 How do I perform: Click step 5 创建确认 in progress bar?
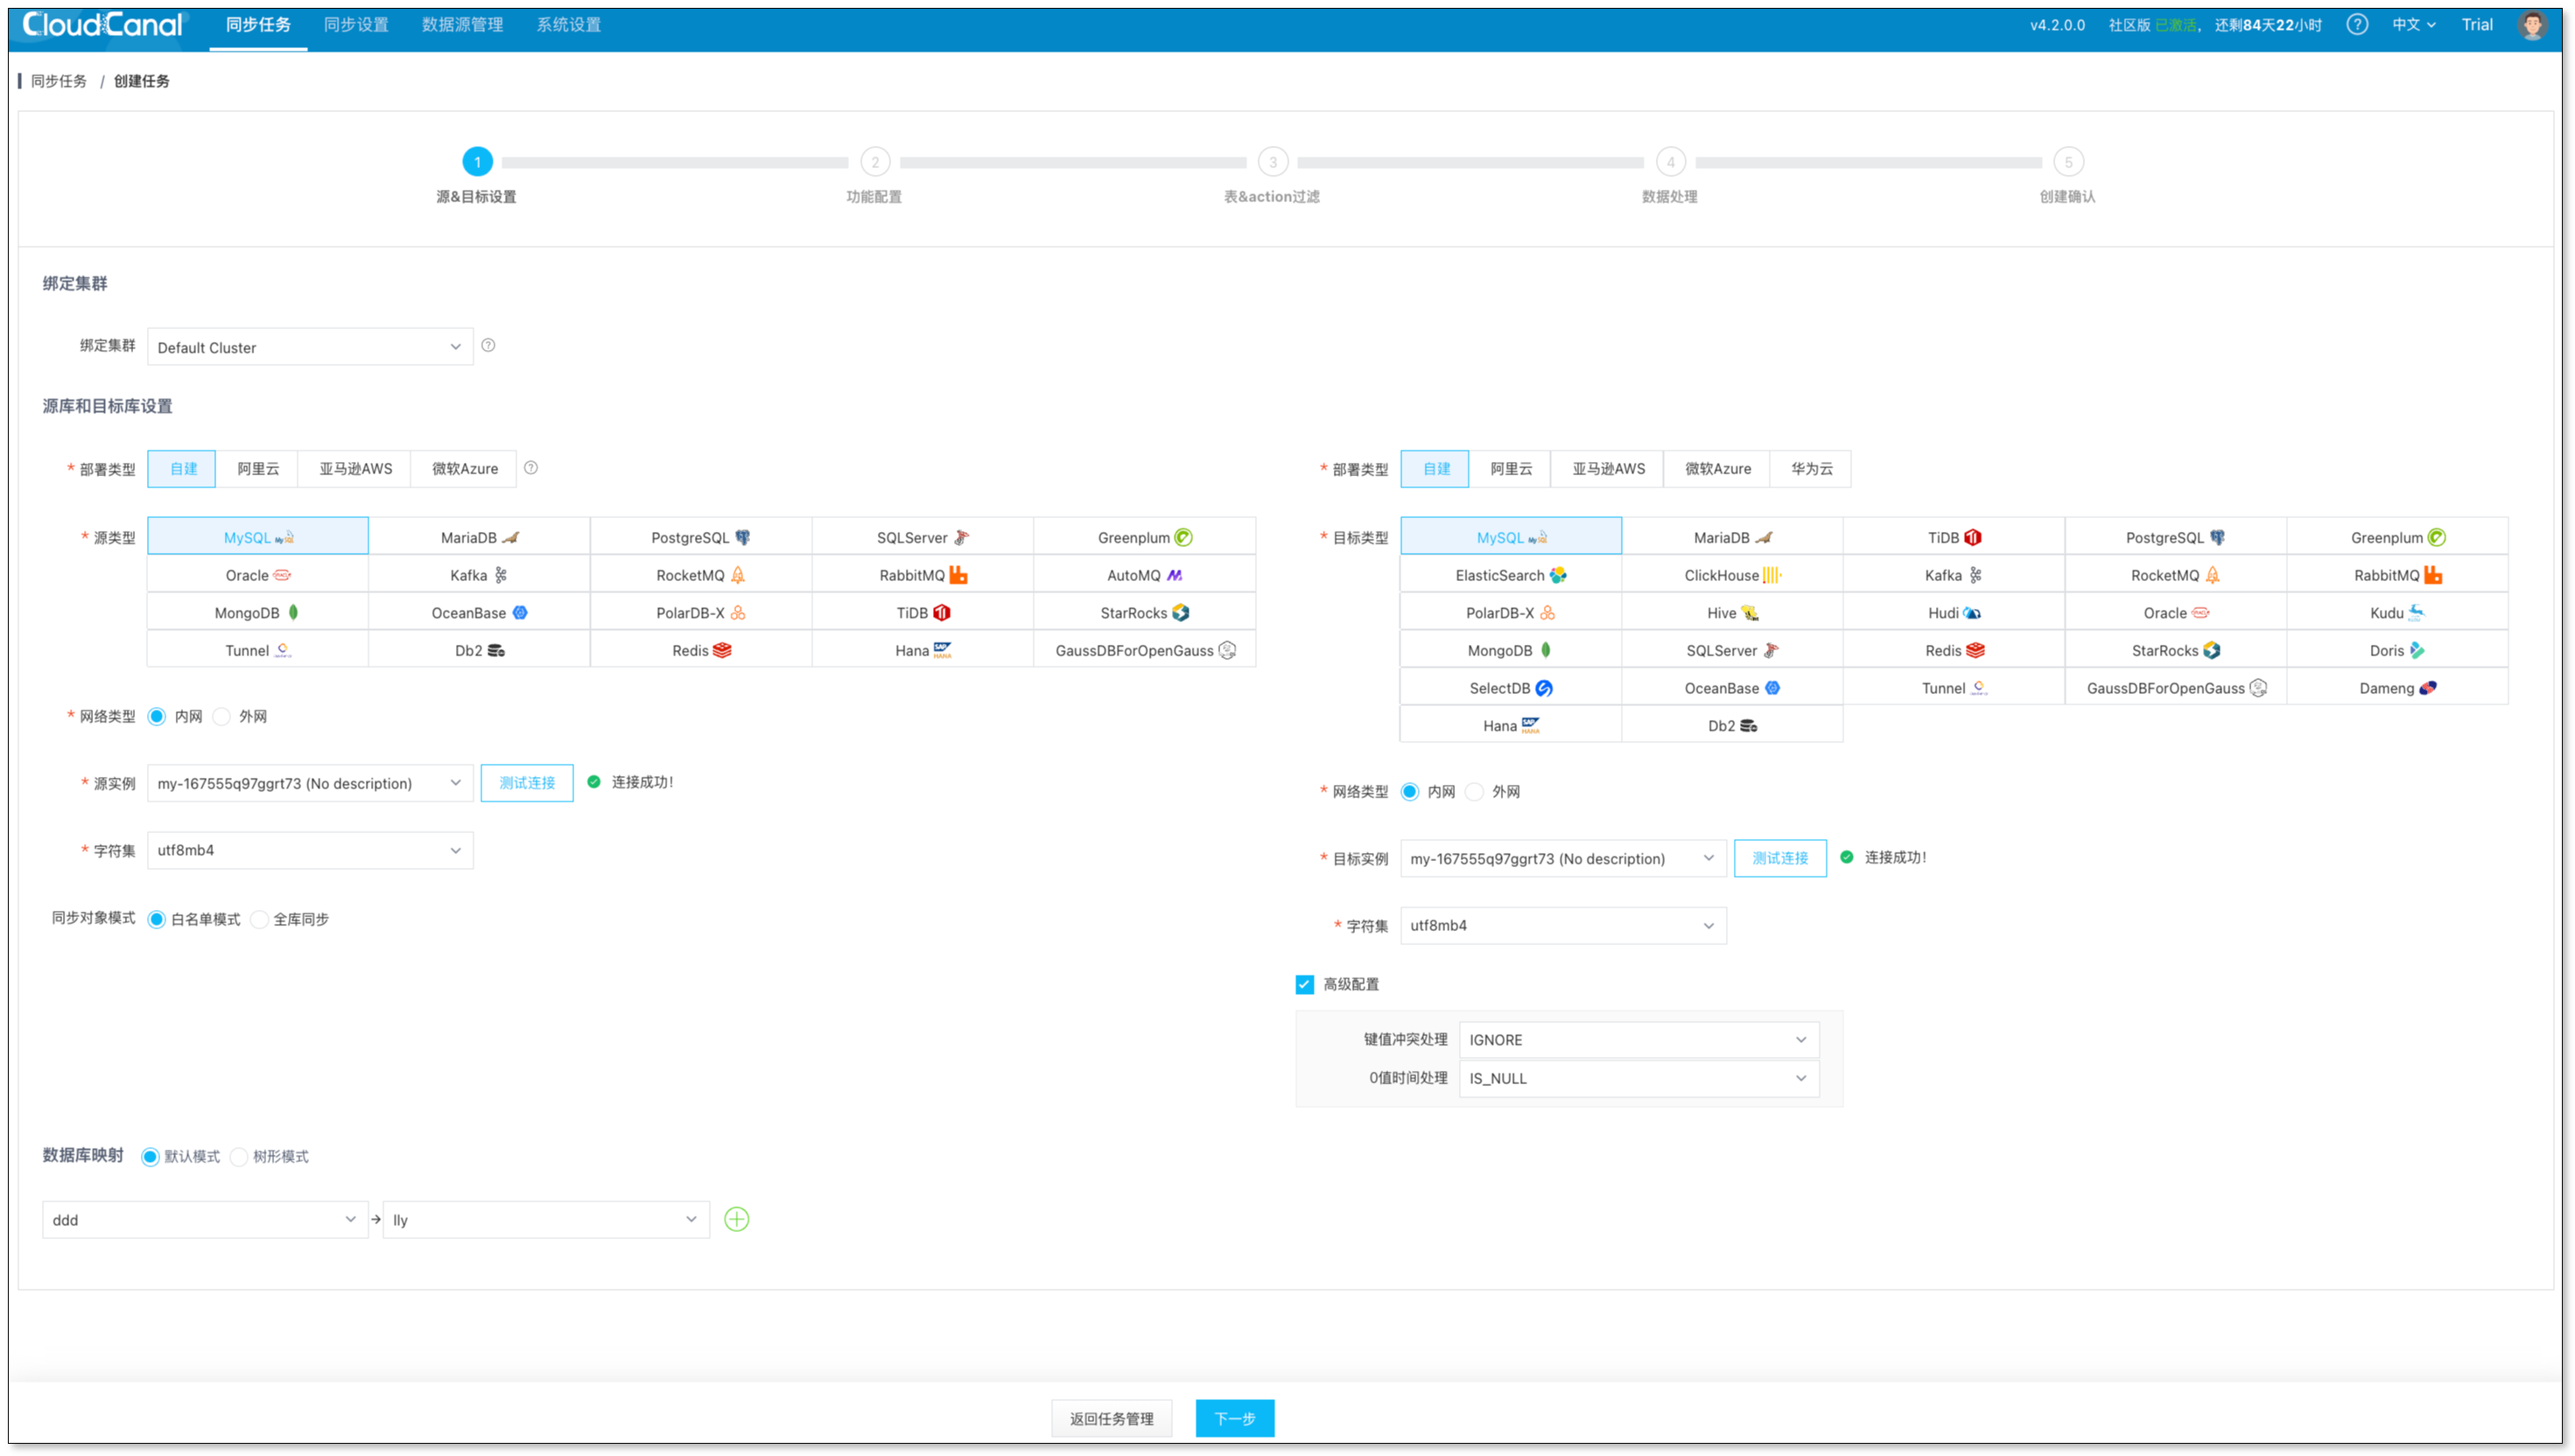(2068, 161)
